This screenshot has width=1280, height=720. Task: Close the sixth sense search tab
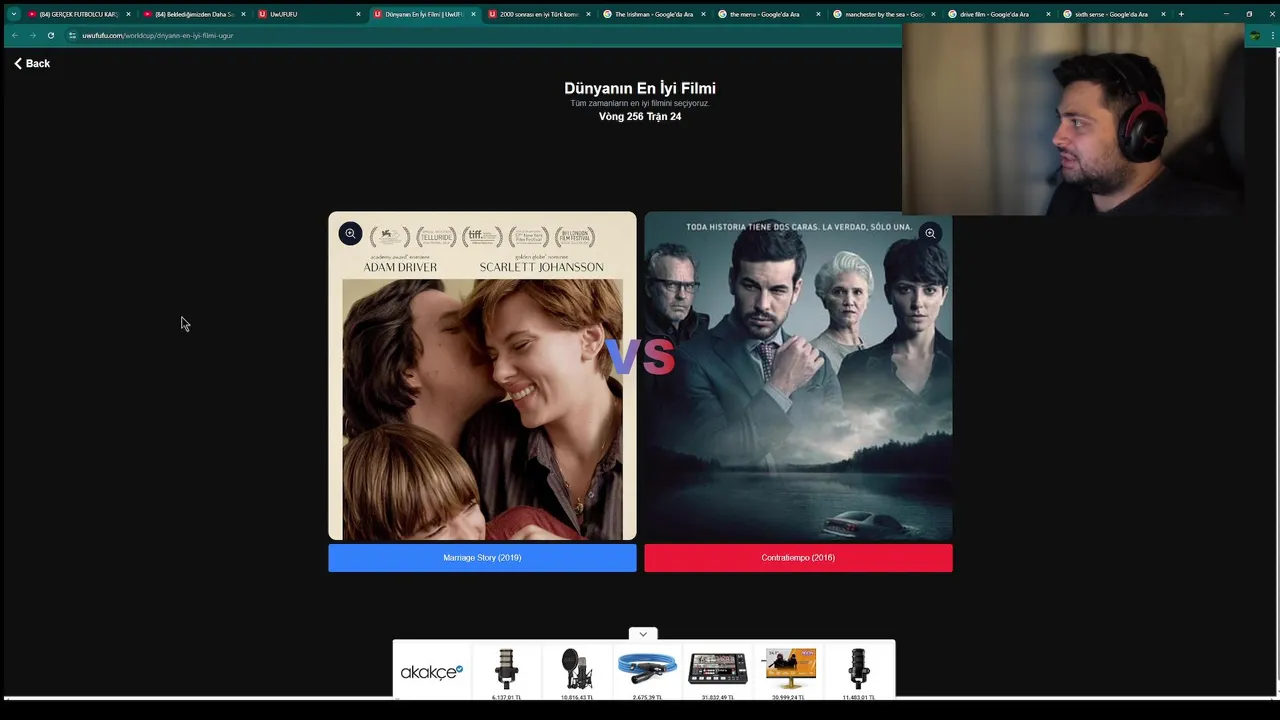point(1163,14)
